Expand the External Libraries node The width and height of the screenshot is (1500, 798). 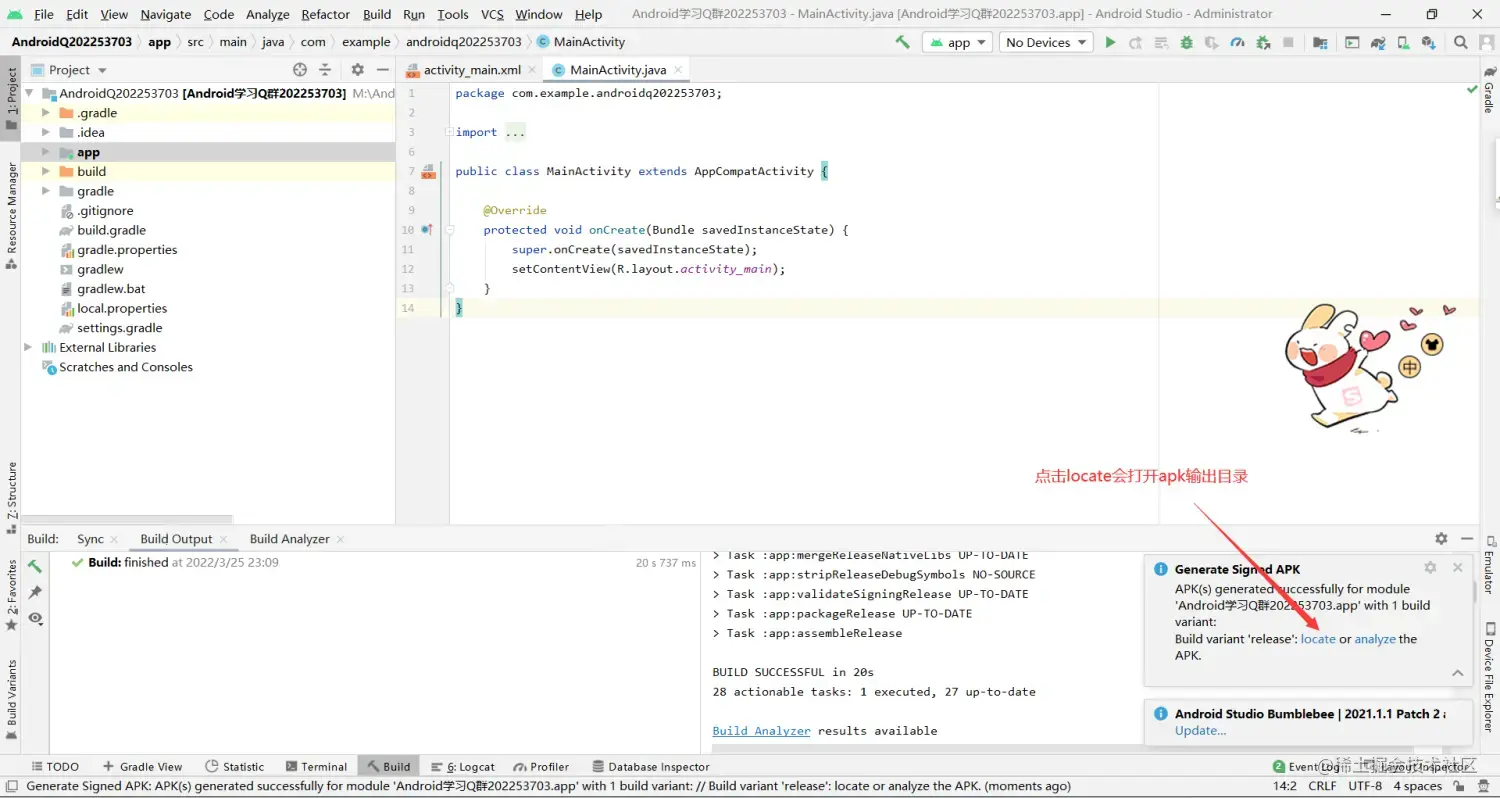click(x=28, y=347)
